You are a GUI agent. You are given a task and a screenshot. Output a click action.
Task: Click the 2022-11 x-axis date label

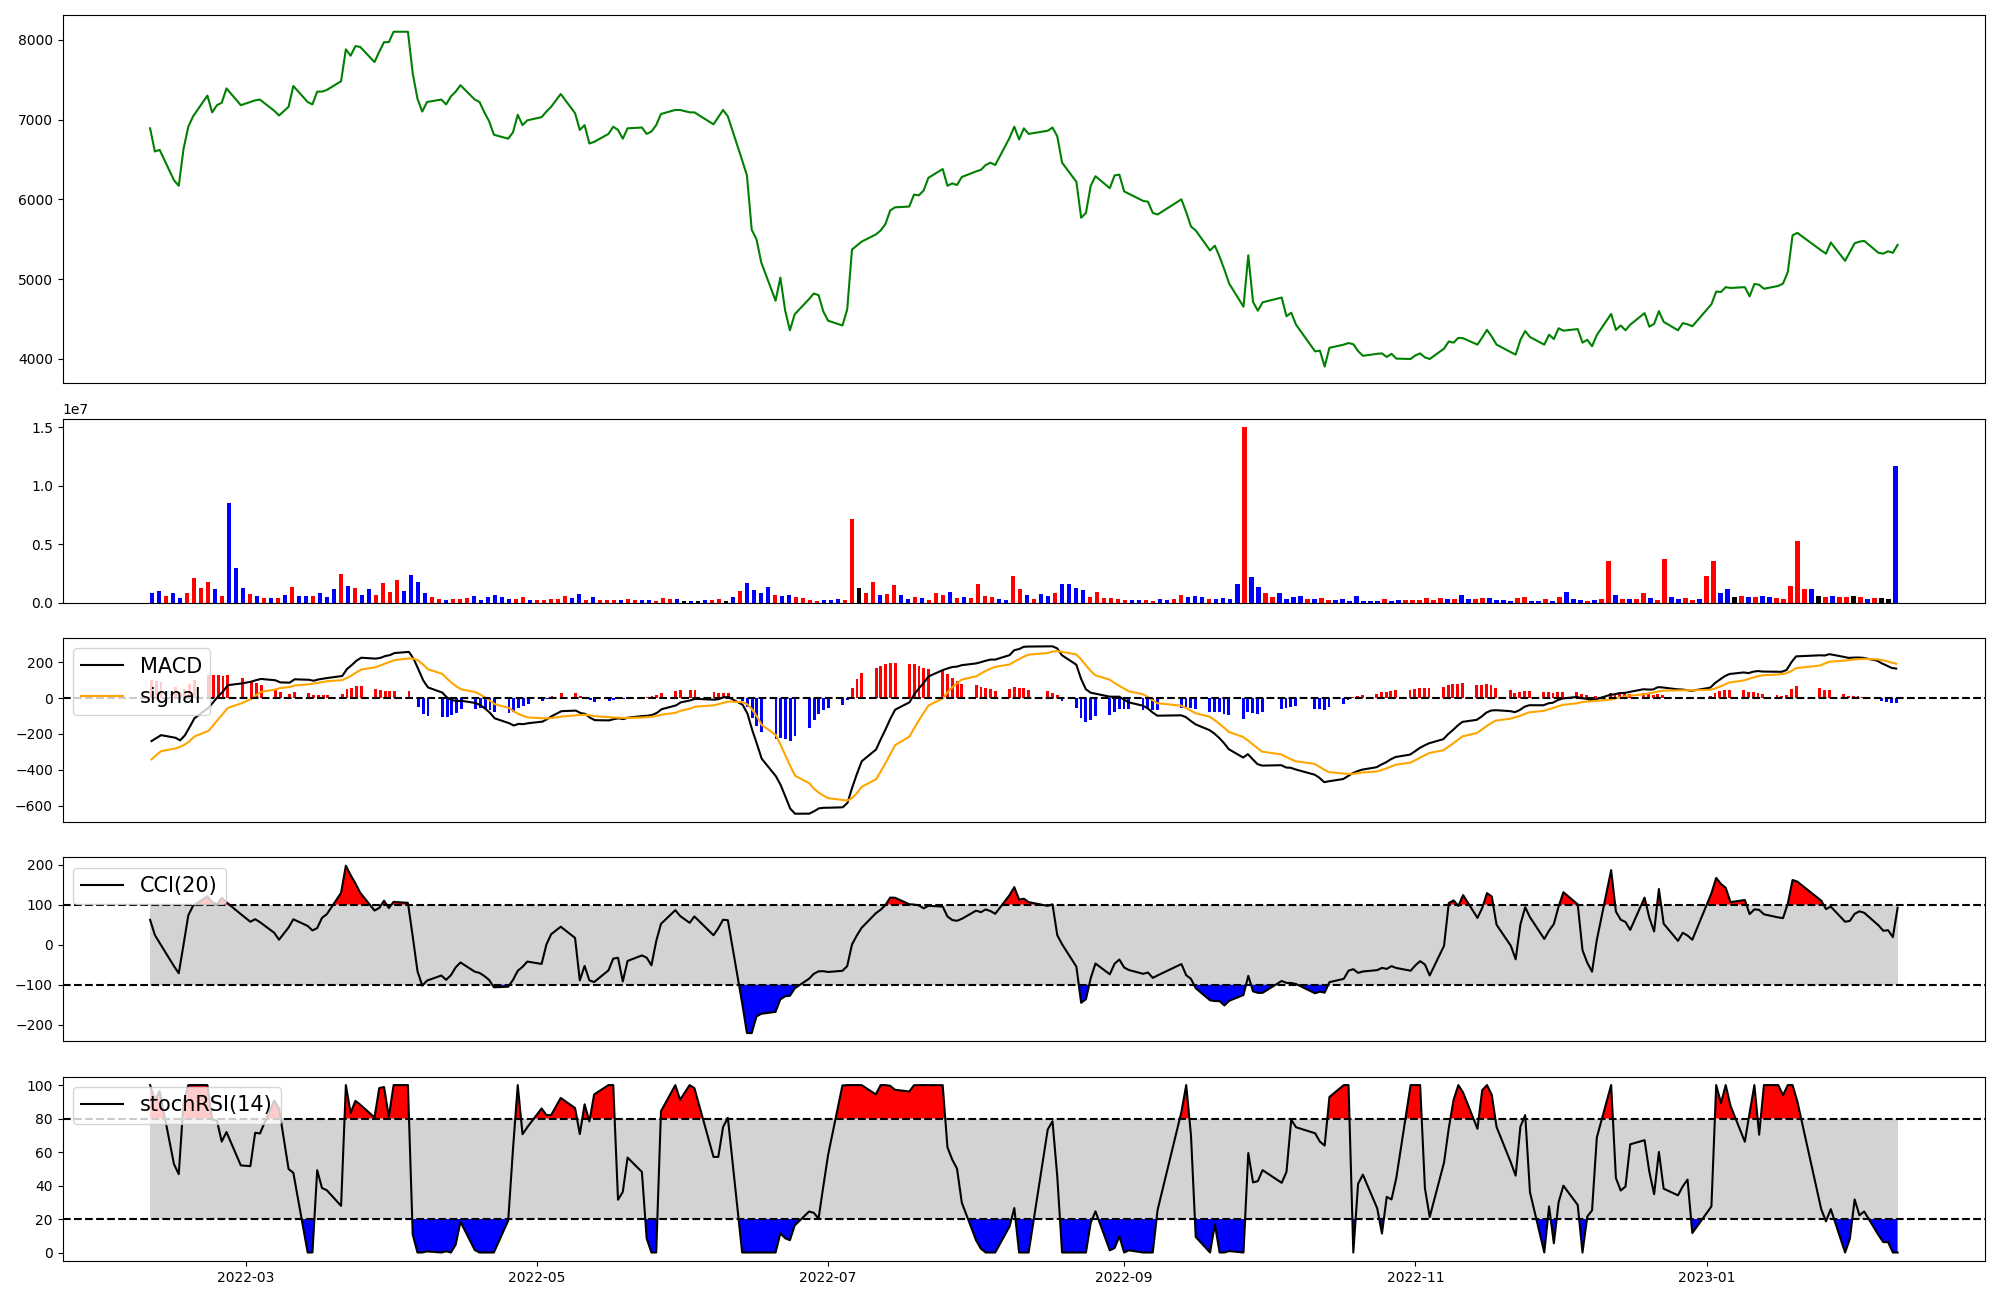pos(1416,1277)
